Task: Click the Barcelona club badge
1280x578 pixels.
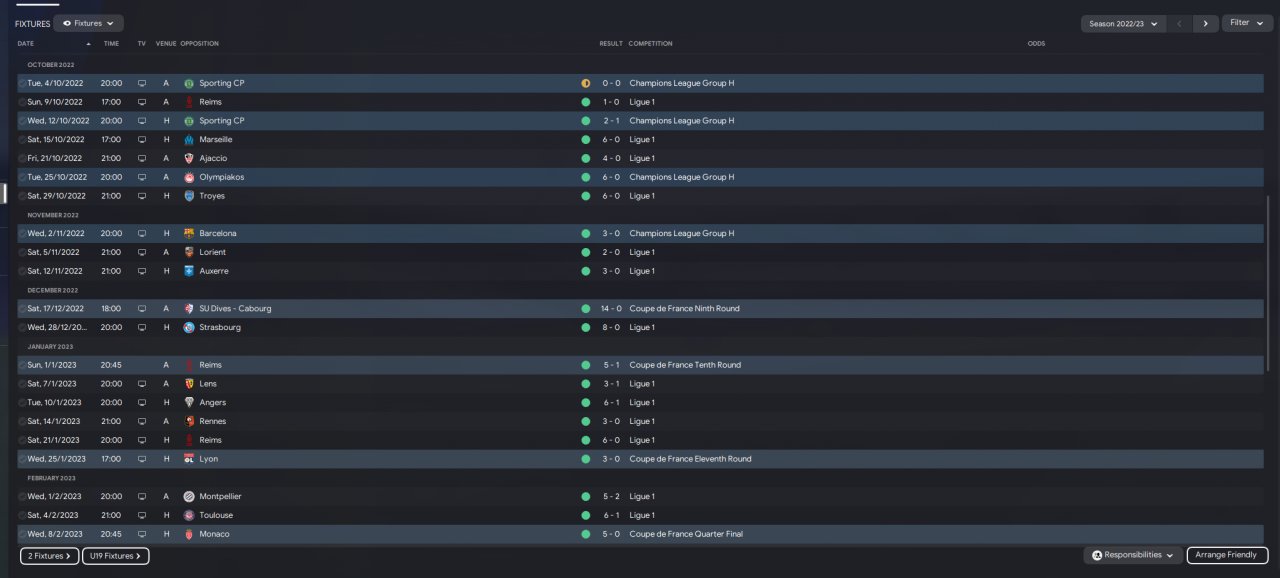Action: 189,233
